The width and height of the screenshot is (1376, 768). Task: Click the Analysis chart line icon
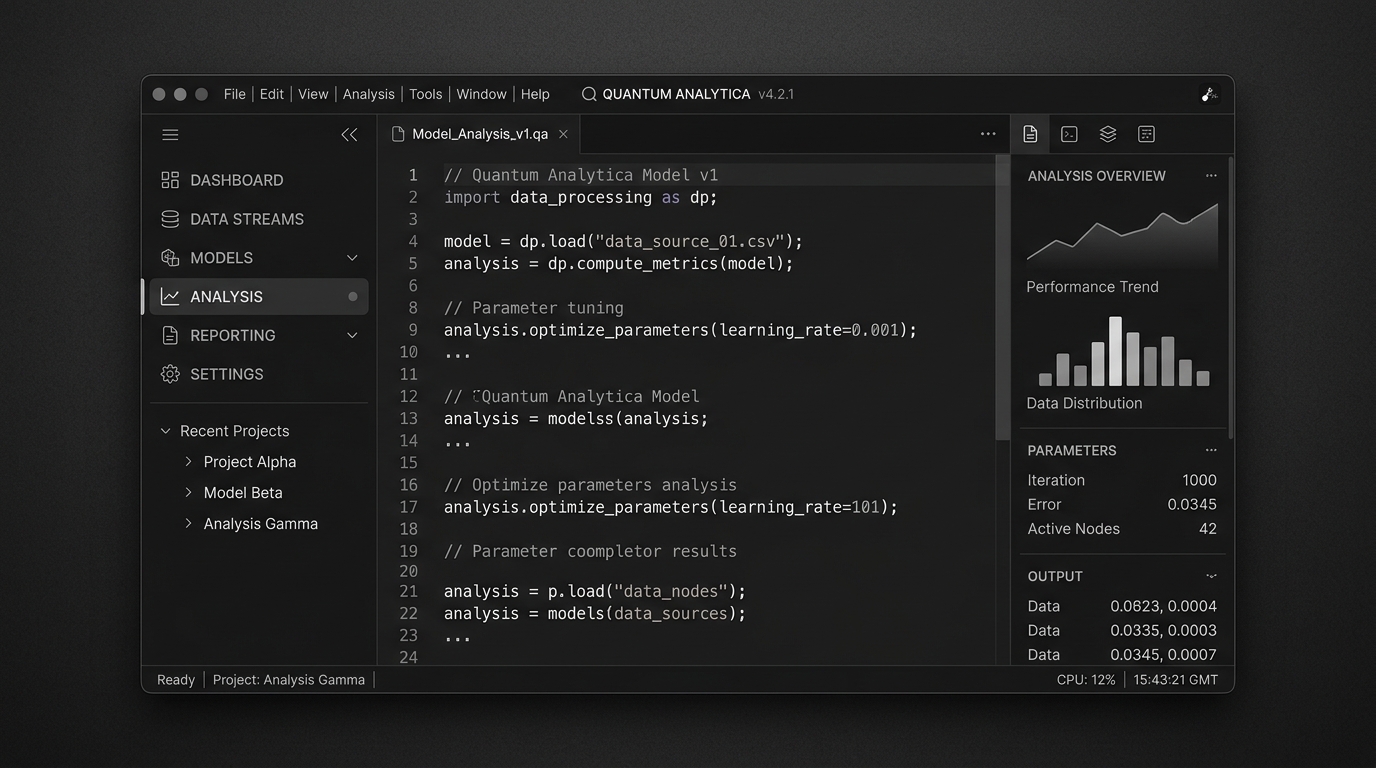tap(170, 297)
